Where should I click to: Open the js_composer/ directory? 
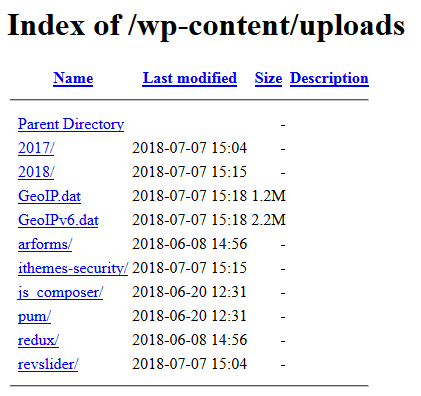pyautogui.click(x=60, y=292)
